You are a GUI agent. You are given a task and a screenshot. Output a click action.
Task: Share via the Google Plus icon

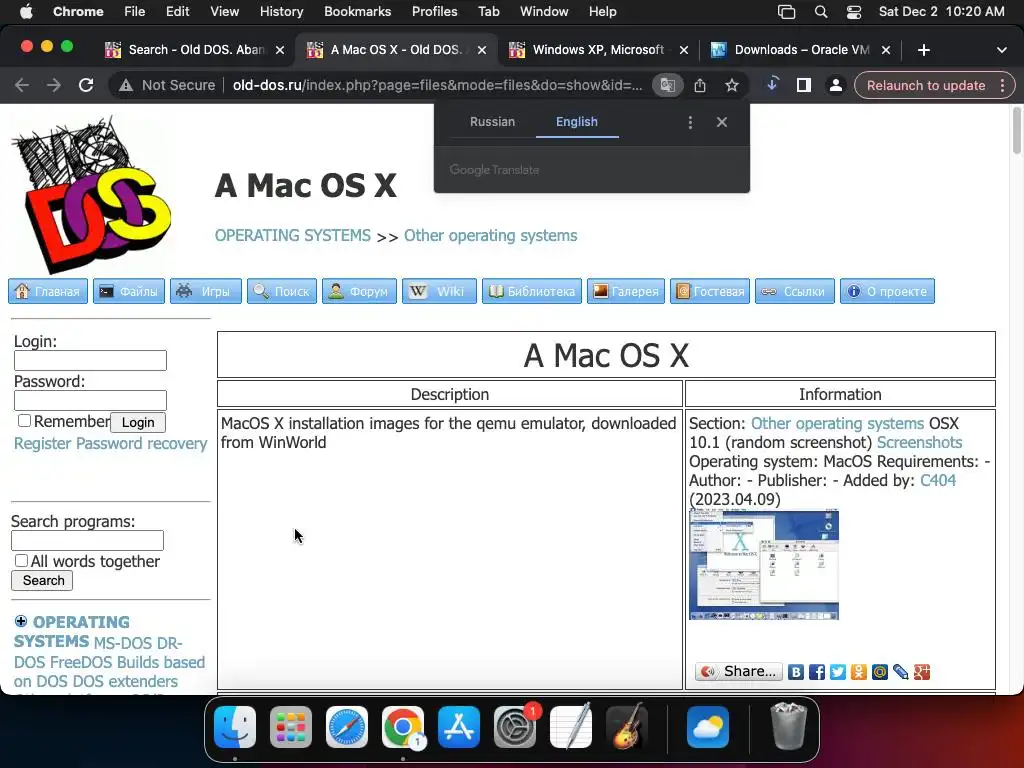(x=921, y=672)
